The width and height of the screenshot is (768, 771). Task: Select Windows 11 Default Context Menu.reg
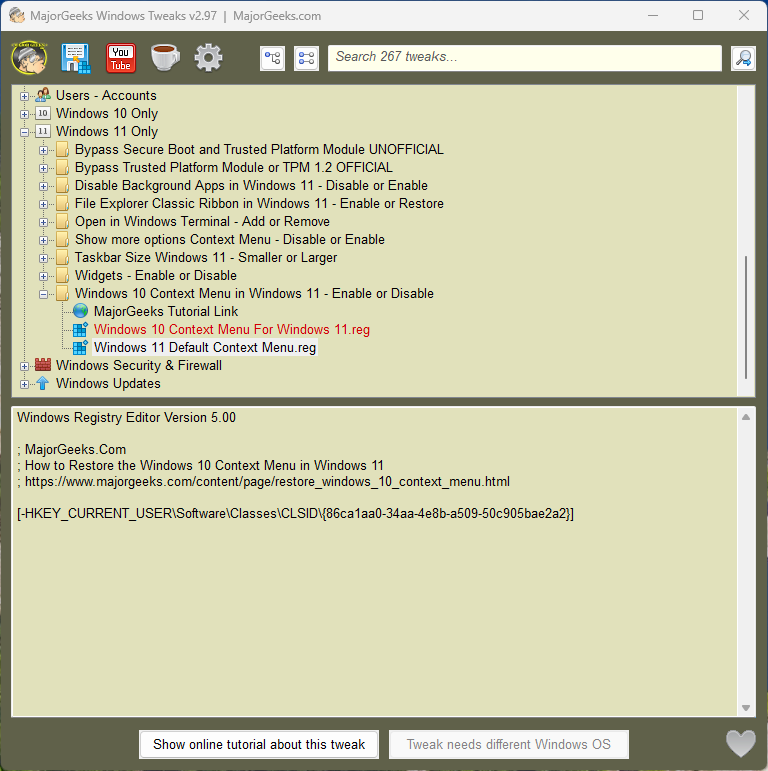205,347
